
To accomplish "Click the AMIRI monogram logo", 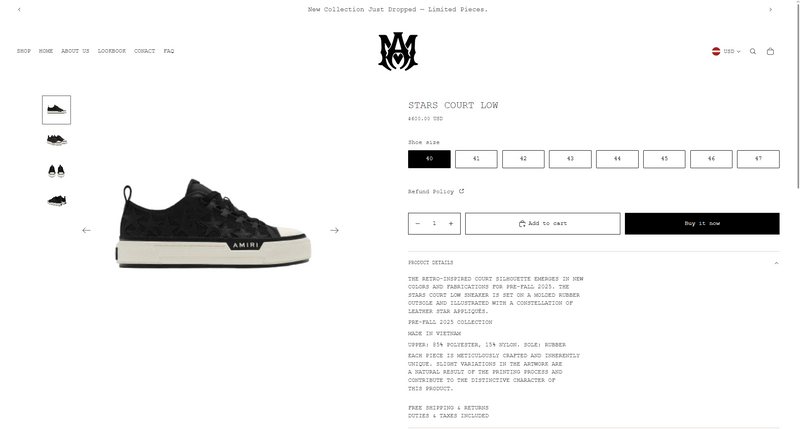I will (x=398, y=51).
